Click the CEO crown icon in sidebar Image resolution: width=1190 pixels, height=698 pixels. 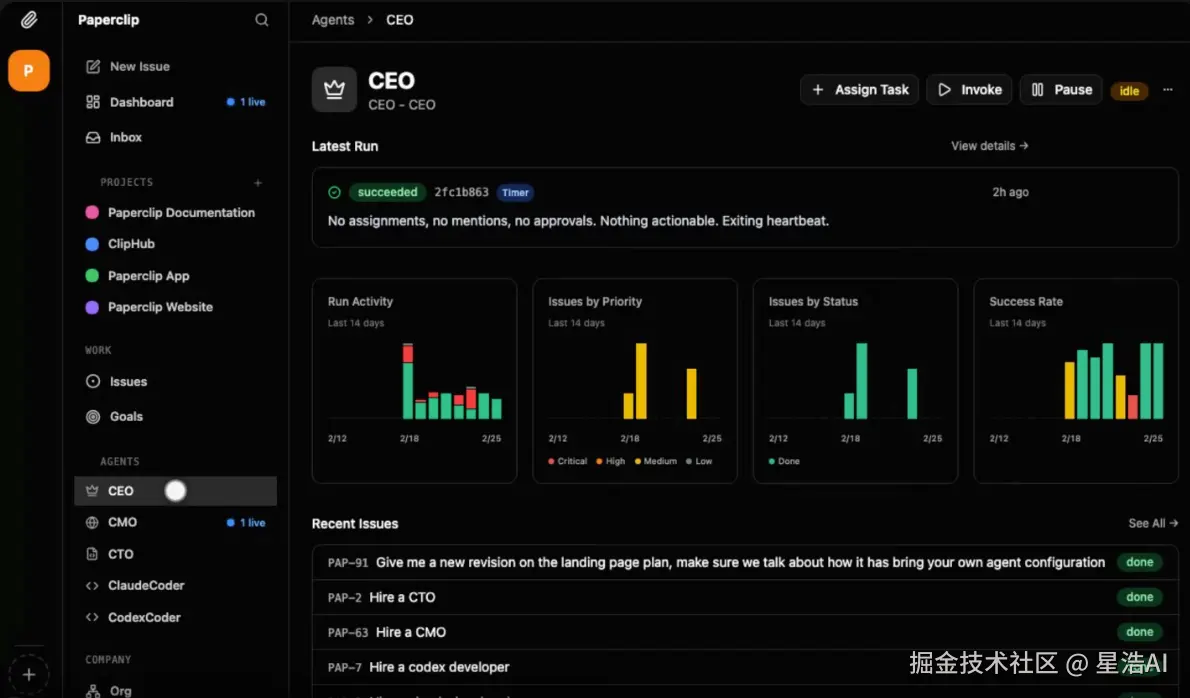point(92,491)
